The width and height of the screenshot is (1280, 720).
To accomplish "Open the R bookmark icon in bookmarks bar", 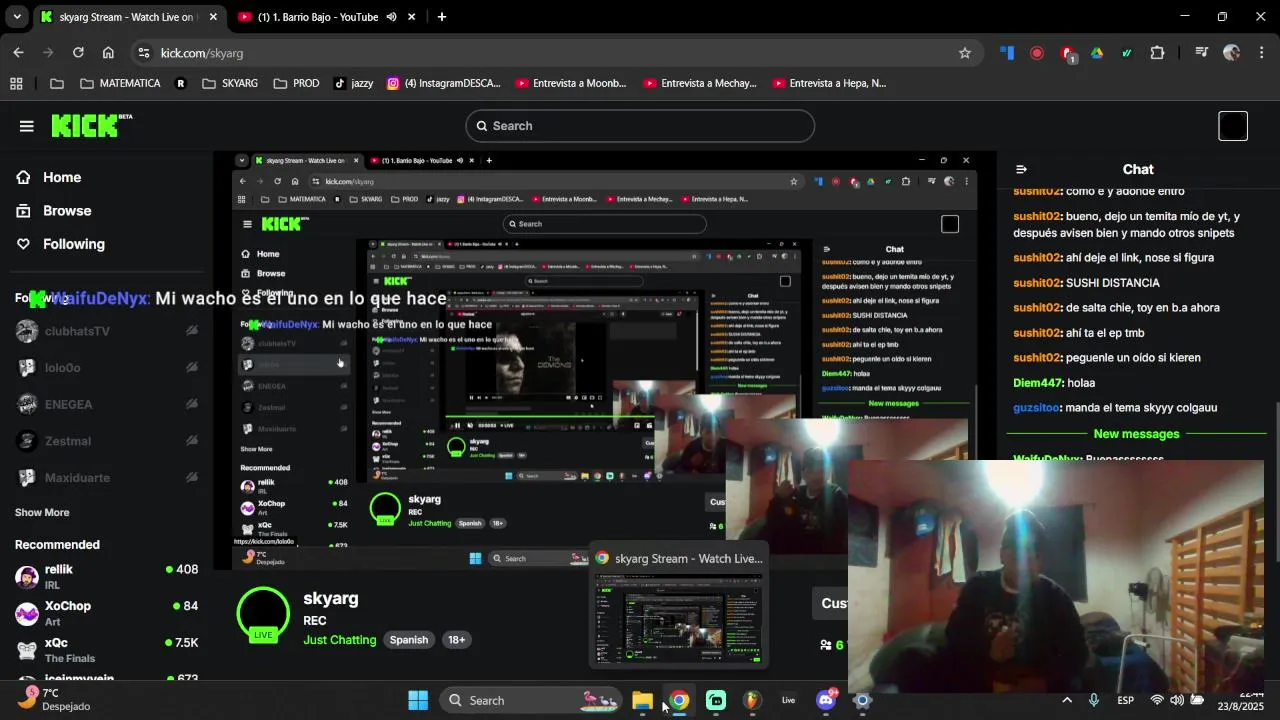I will 180,83.
